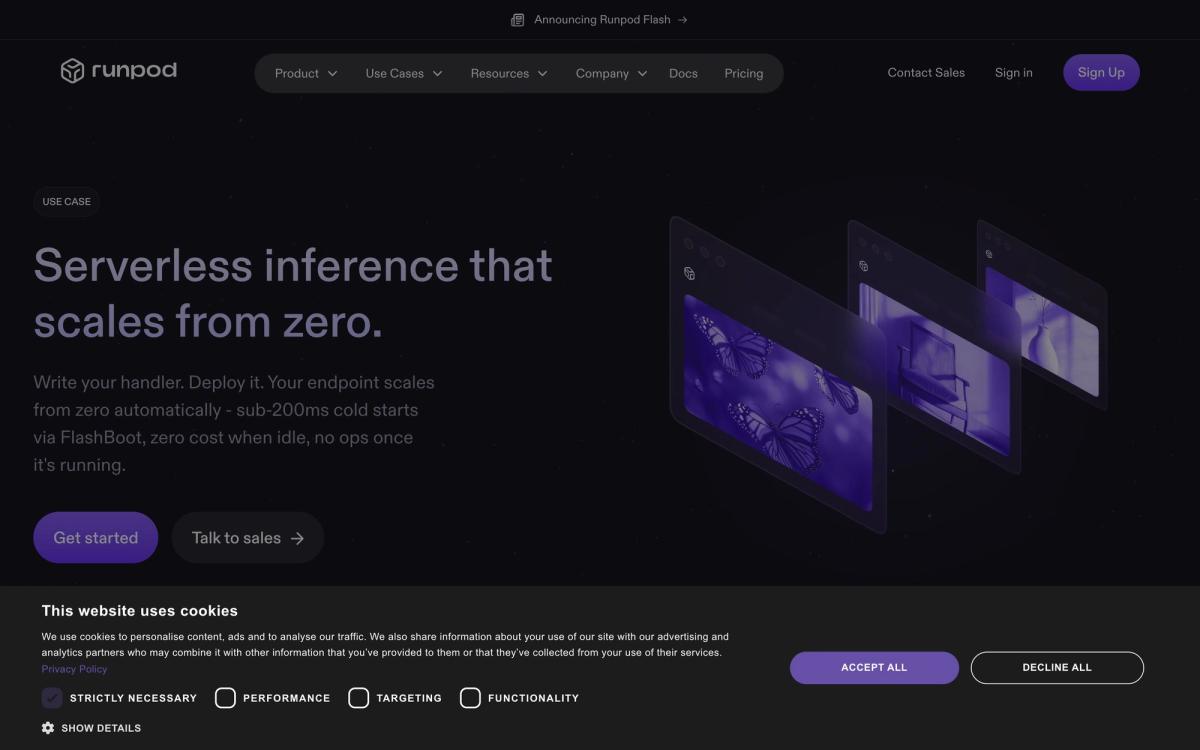Click the chair image panel
The height and width of the screenshot is (750, 1200).
point(935,368)
